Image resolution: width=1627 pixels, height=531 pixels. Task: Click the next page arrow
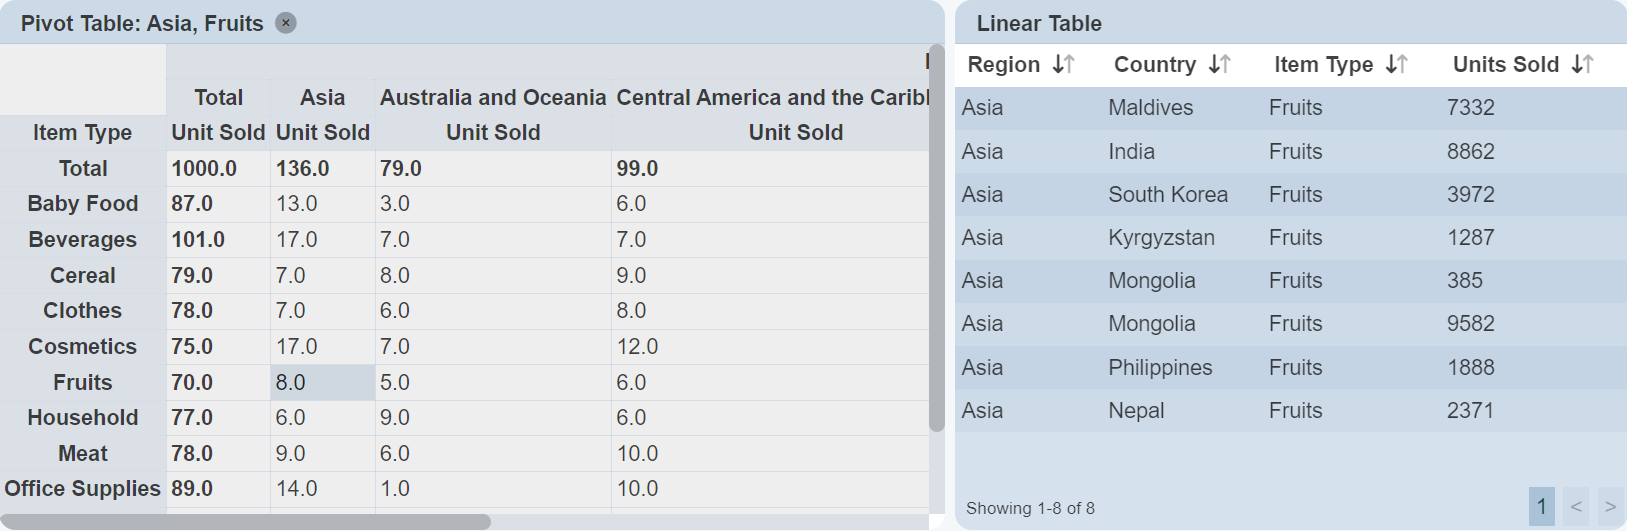point(1610,507)
